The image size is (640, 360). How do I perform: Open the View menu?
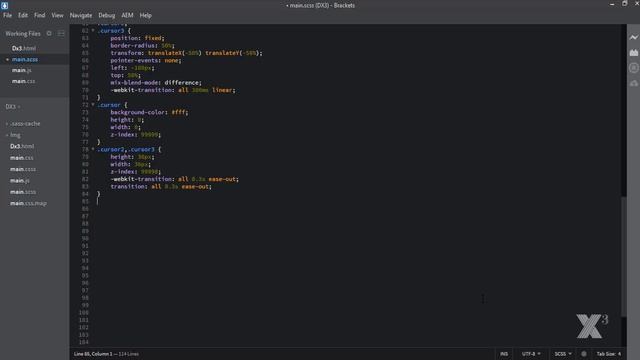(57, 15)
